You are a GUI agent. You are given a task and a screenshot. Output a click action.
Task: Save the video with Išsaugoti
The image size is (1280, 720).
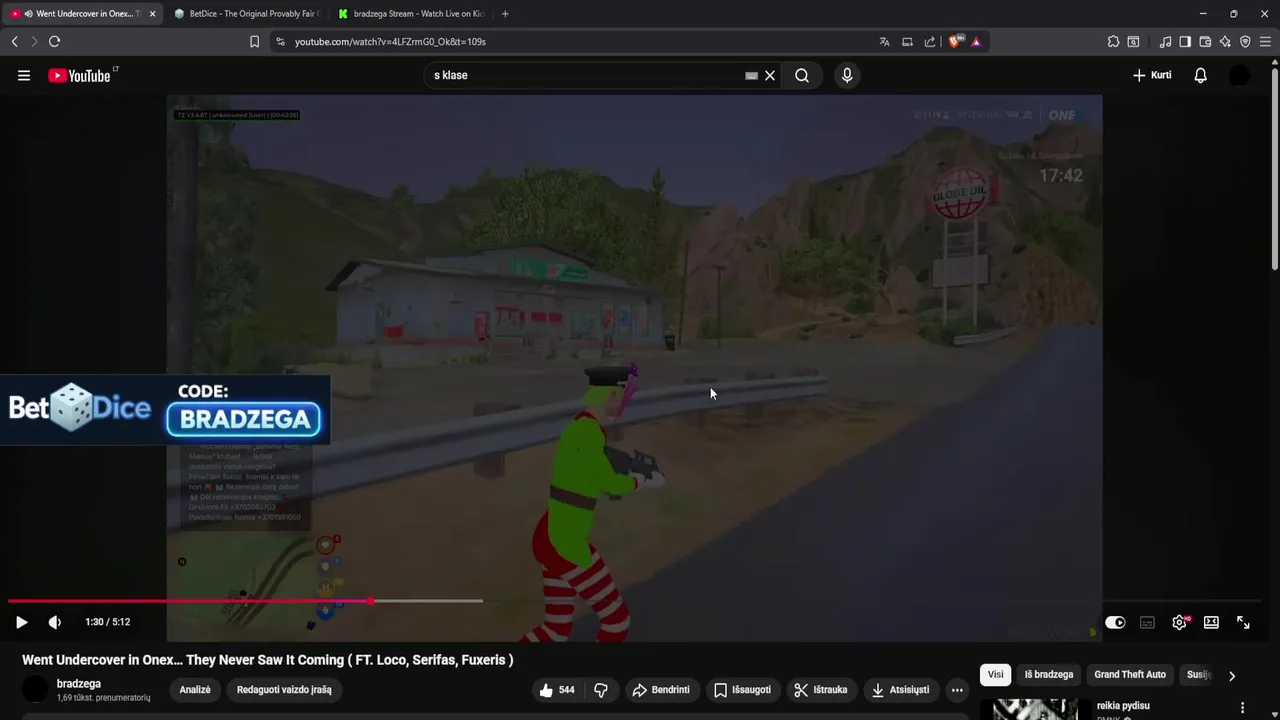tap(743, 690)
